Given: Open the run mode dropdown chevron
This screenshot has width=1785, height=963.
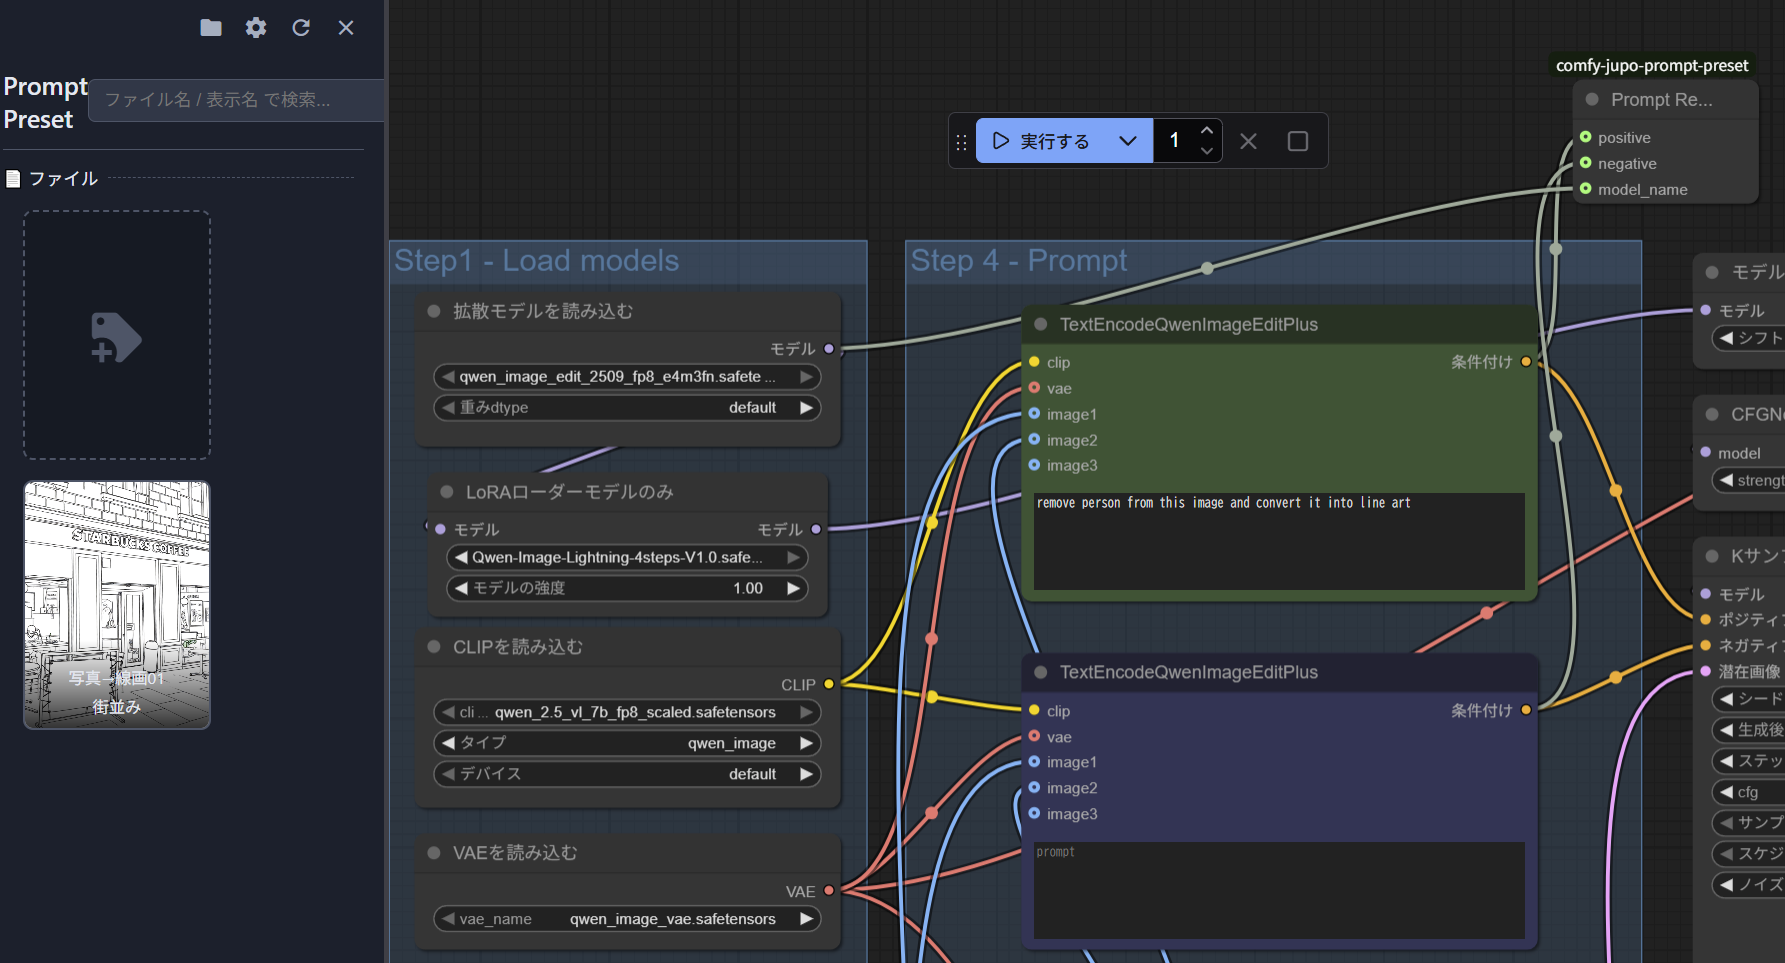Looking at the screenshot, I should [1128, 141].
